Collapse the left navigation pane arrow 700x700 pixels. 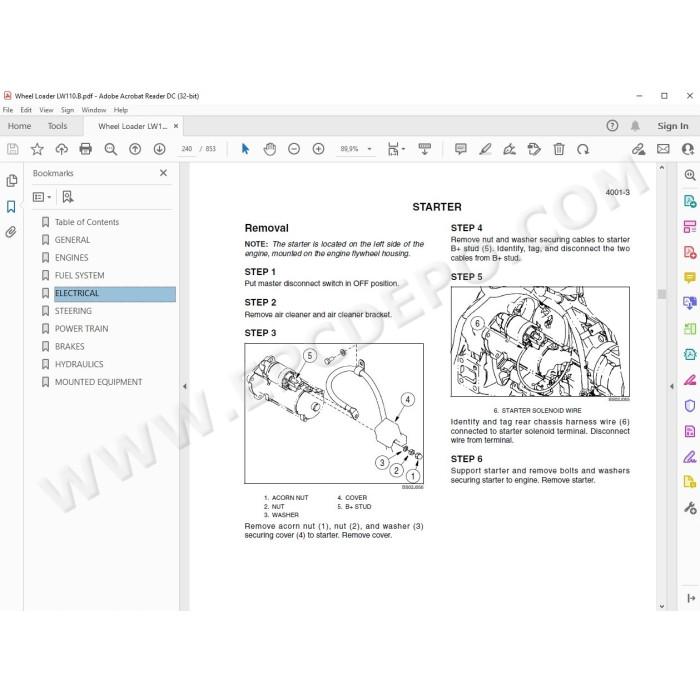coord(184,387)
